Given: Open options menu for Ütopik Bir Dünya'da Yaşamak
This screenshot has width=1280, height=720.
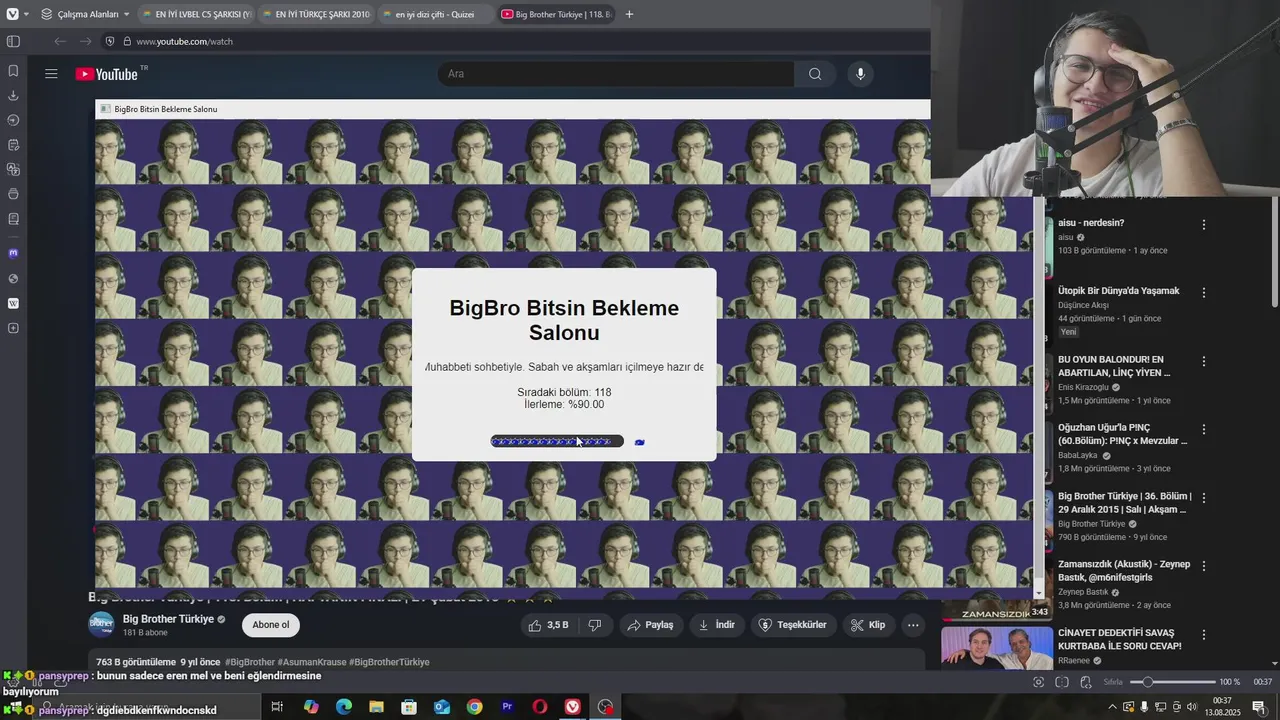Looking at the screenshot, I should pyautogui.click(x=1204, y=293).
